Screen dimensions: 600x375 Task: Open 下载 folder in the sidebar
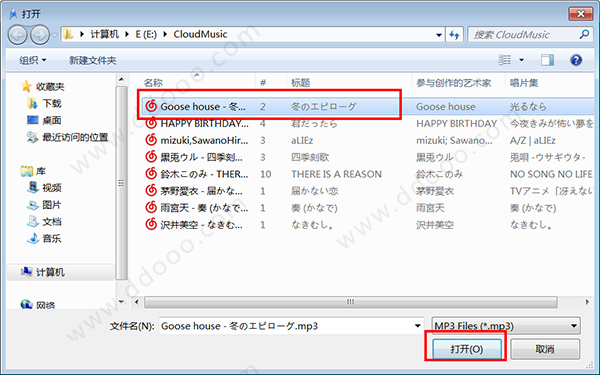[x=52, y=103]
